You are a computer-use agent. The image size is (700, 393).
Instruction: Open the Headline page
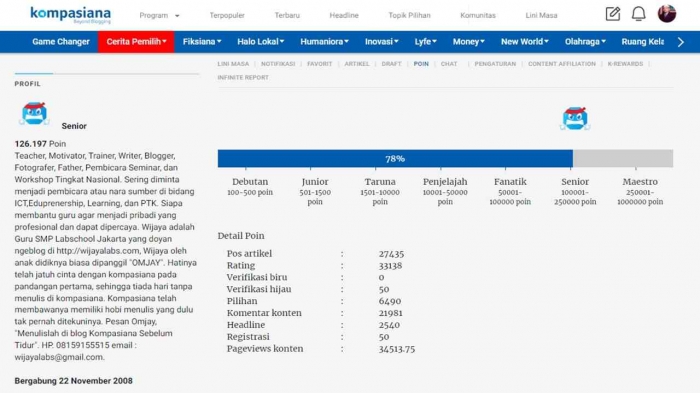[x=344, y=16]
